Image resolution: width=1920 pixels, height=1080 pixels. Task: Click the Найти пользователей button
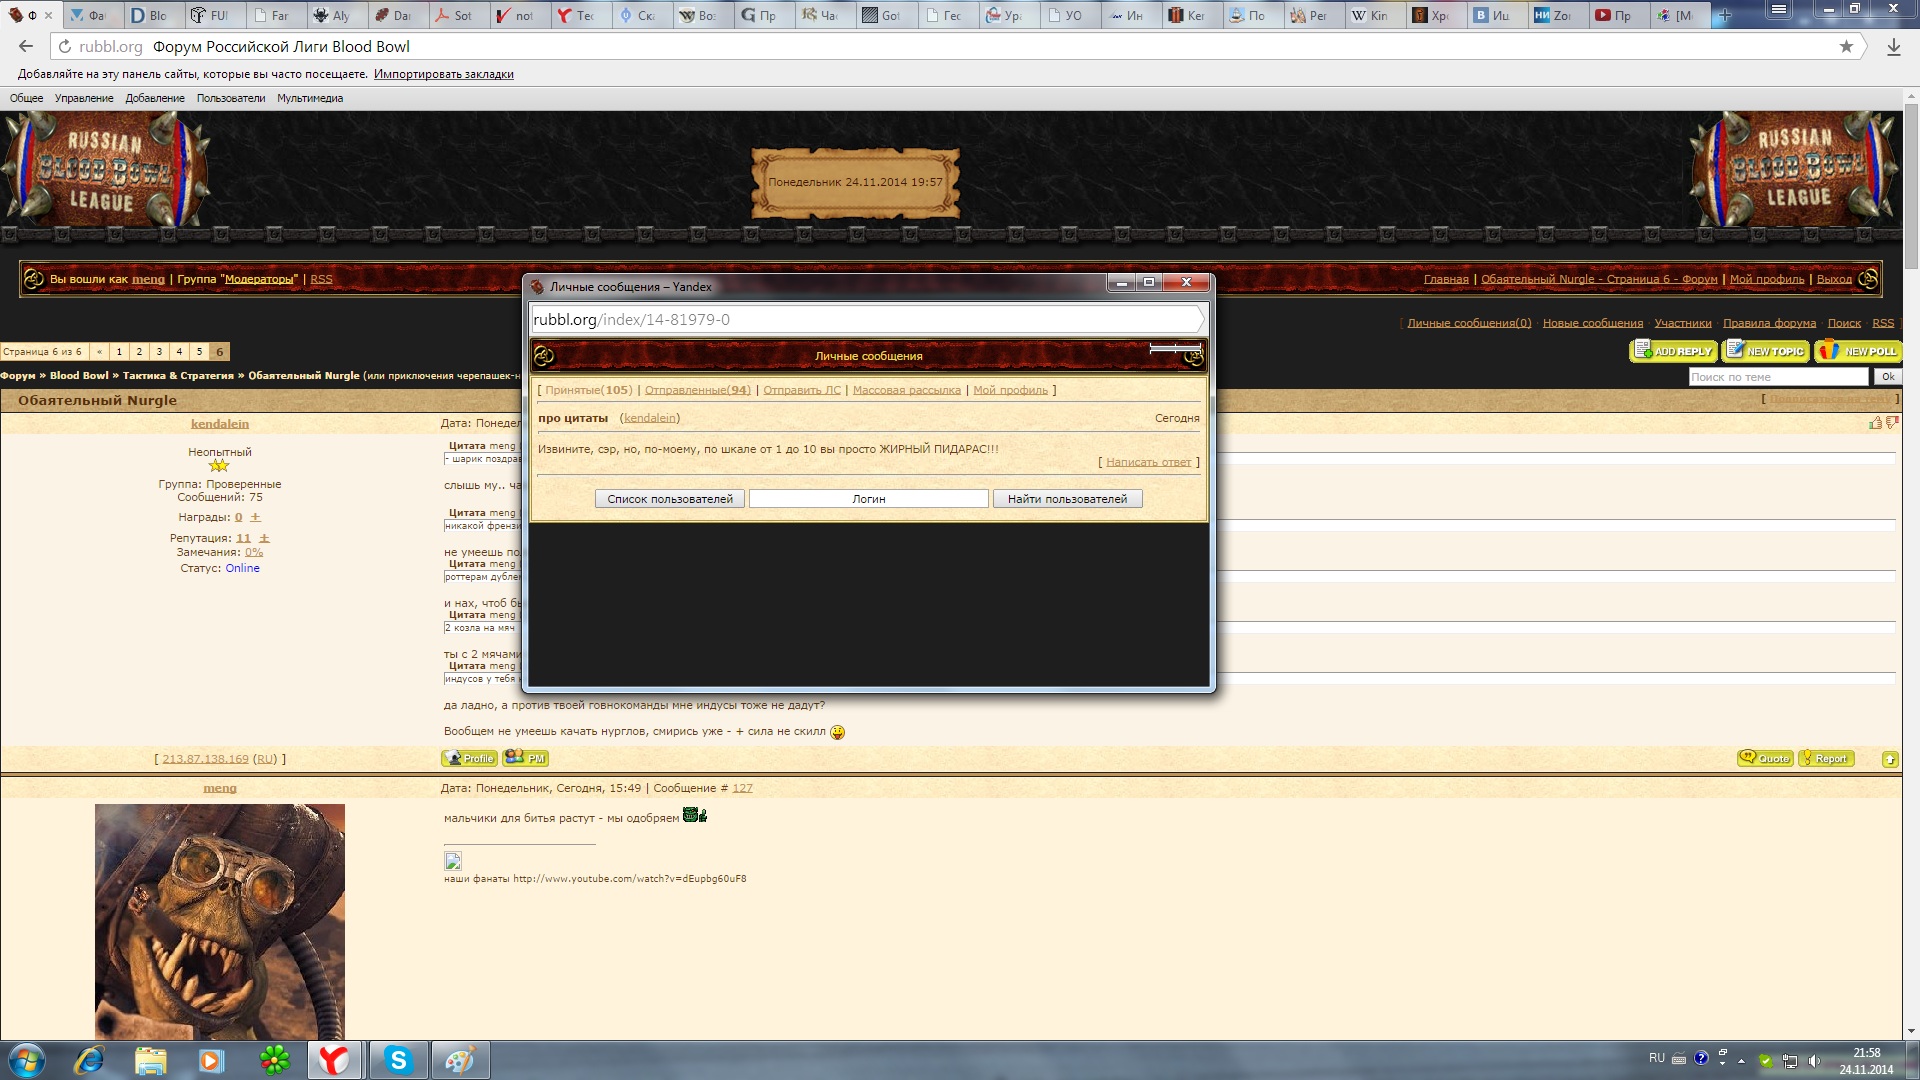1067,499
